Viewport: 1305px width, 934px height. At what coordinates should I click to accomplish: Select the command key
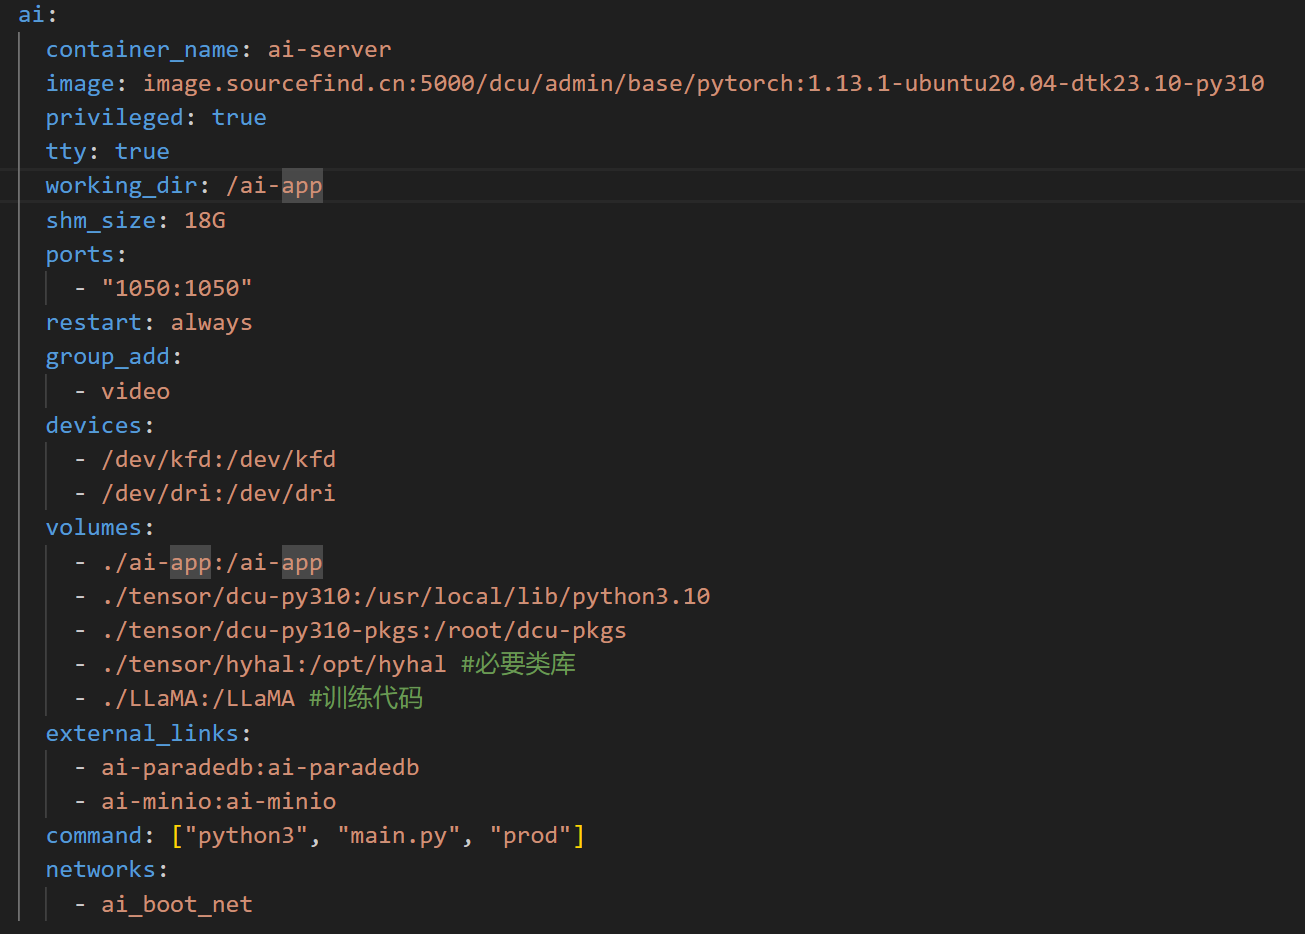coord(94,835)
